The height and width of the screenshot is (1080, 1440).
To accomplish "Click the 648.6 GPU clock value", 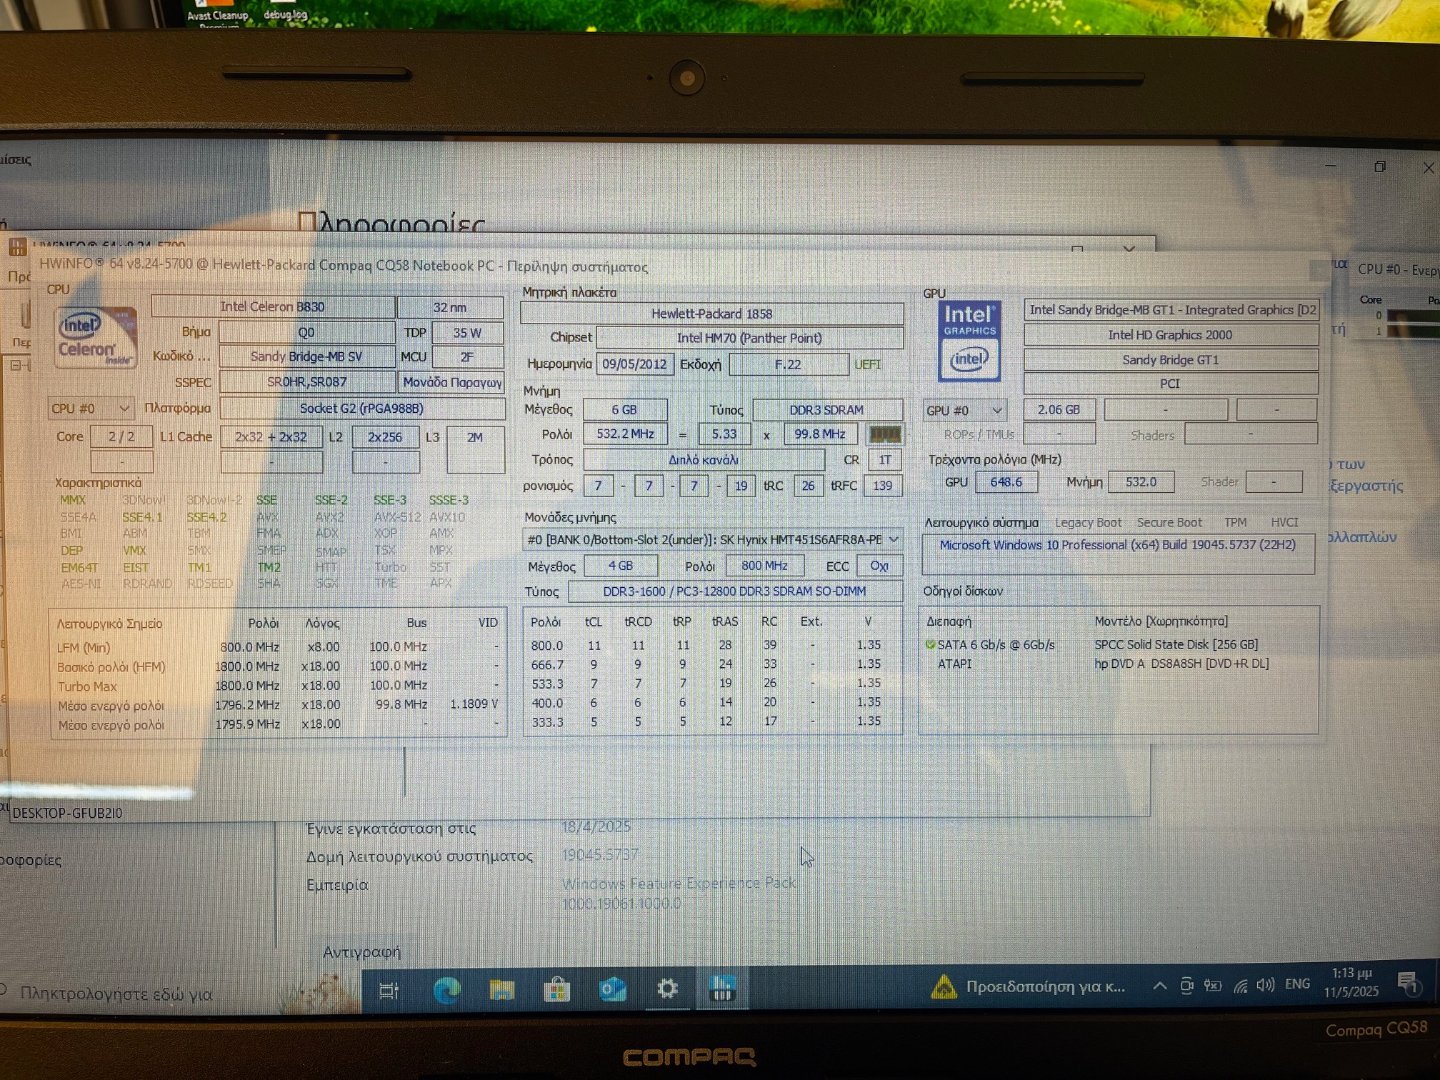I will click(x=1006, y=482).
